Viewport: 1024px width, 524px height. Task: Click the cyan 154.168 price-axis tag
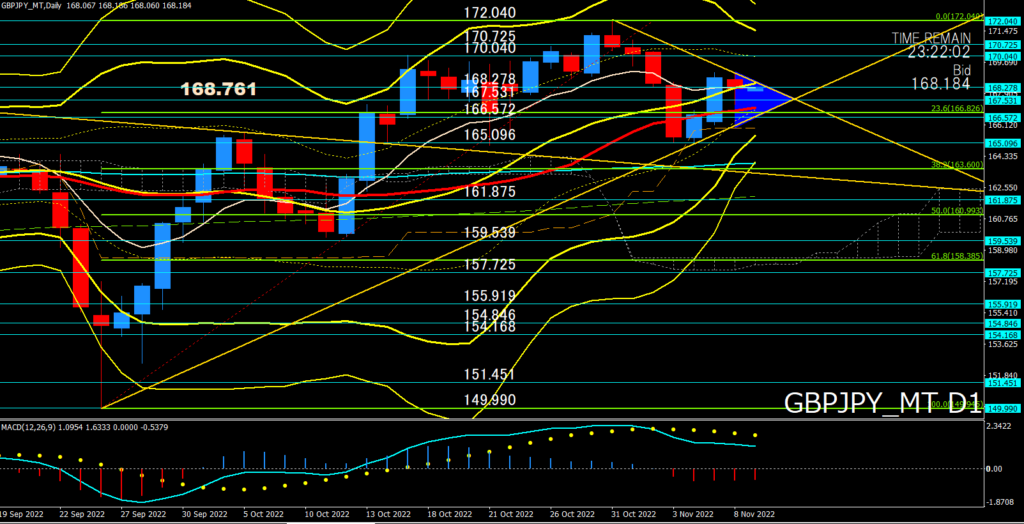1004,335
